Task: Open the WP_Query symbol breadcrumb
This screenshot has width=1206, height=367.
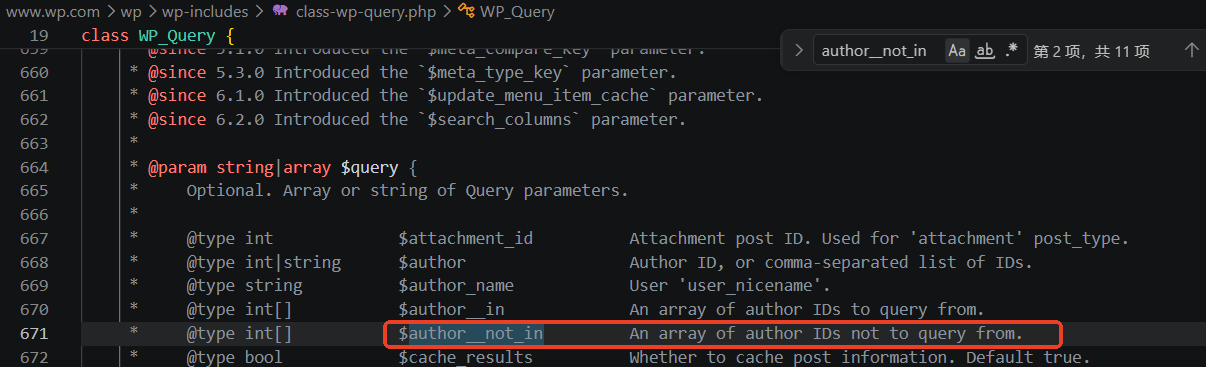Action: pos(518,13)
